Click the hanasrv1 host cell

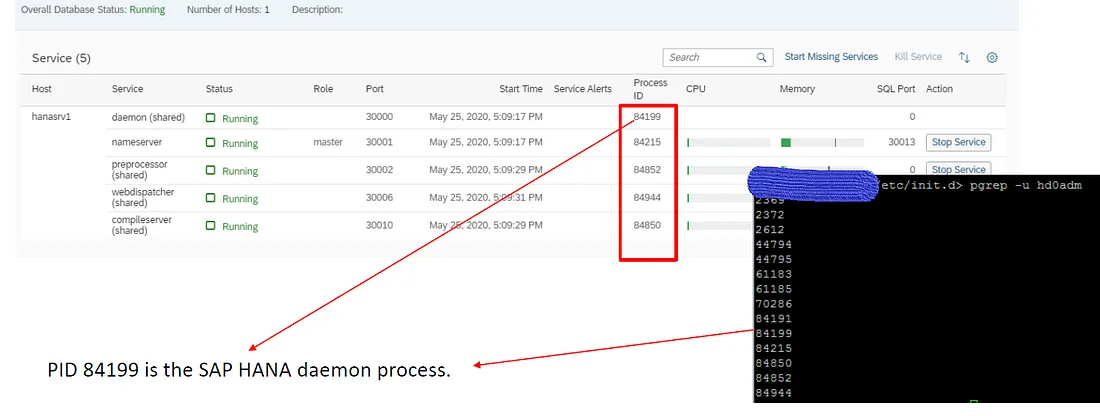point(51,117)
